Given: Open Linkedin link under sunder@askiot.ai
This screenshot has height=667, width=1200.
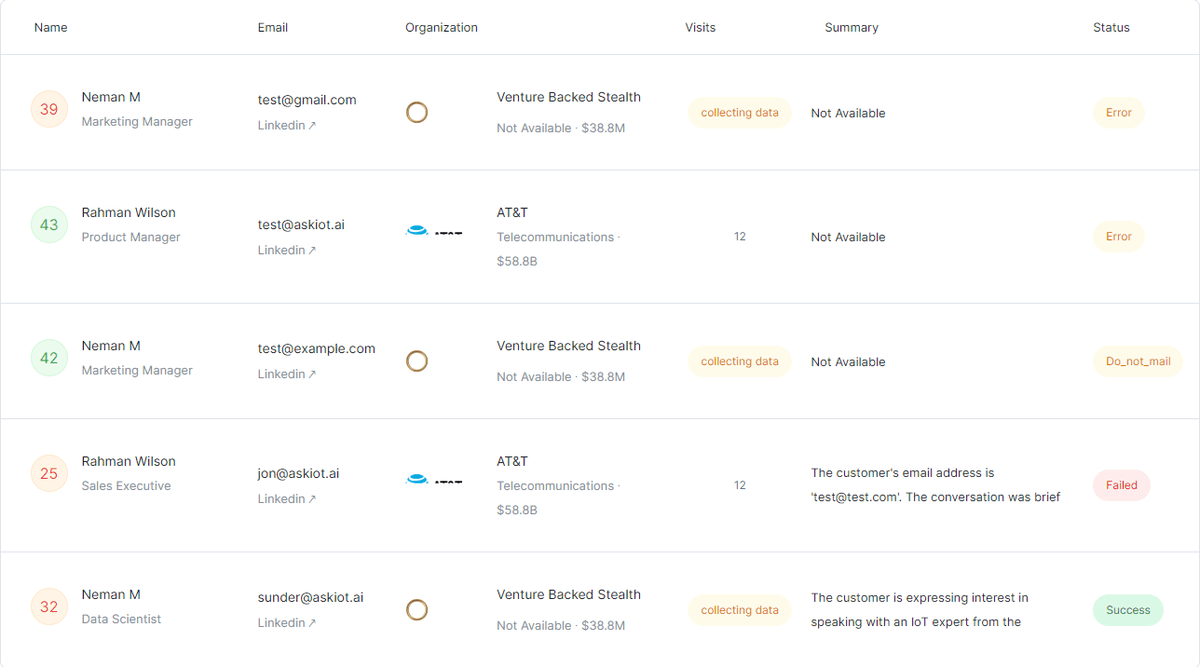Looking at the screenshot, I should tap(286, 623).
